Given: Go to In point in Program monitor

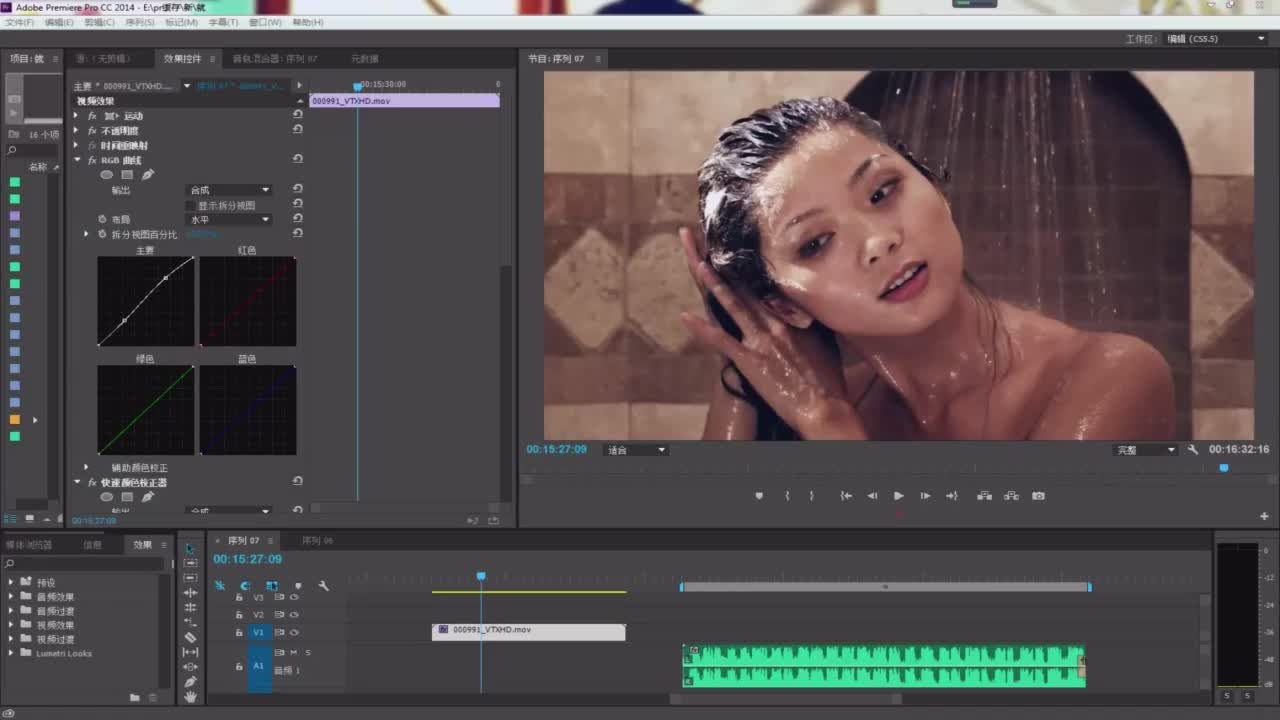Looking at the screenshot, I should pos(846,496).
